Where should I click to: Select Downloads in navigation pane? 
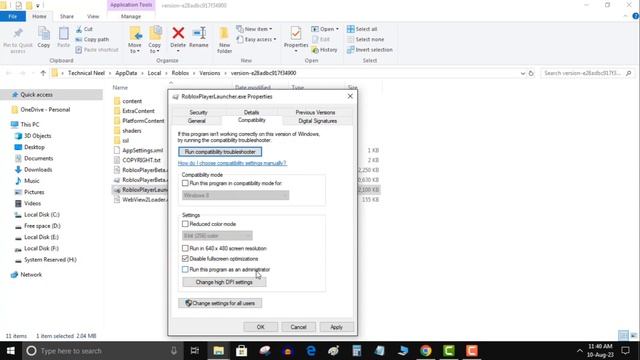coord(38,170)
